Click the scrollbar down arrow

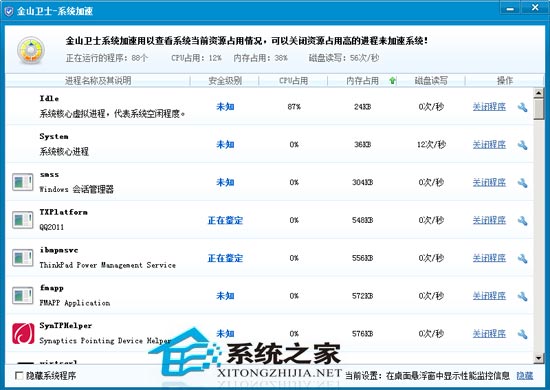pos(538,358)
